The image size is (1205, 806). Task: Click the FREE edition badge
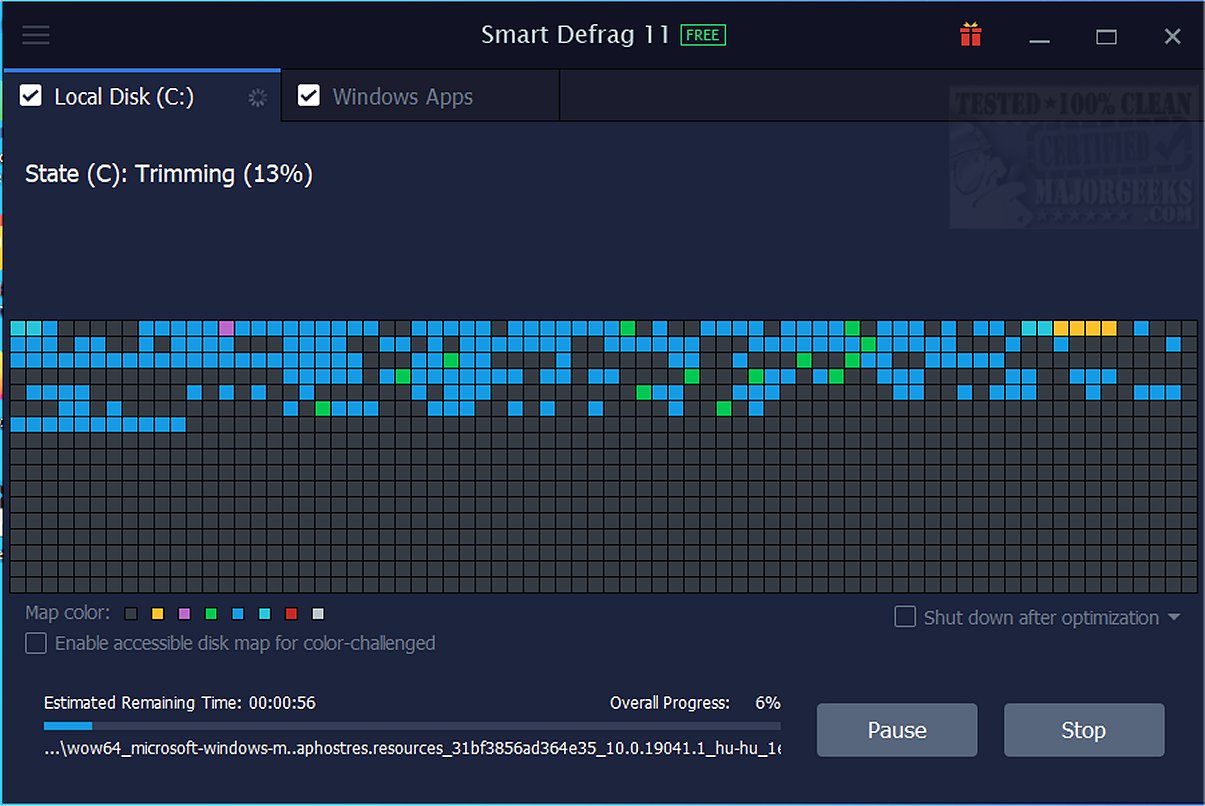point(703,35)
